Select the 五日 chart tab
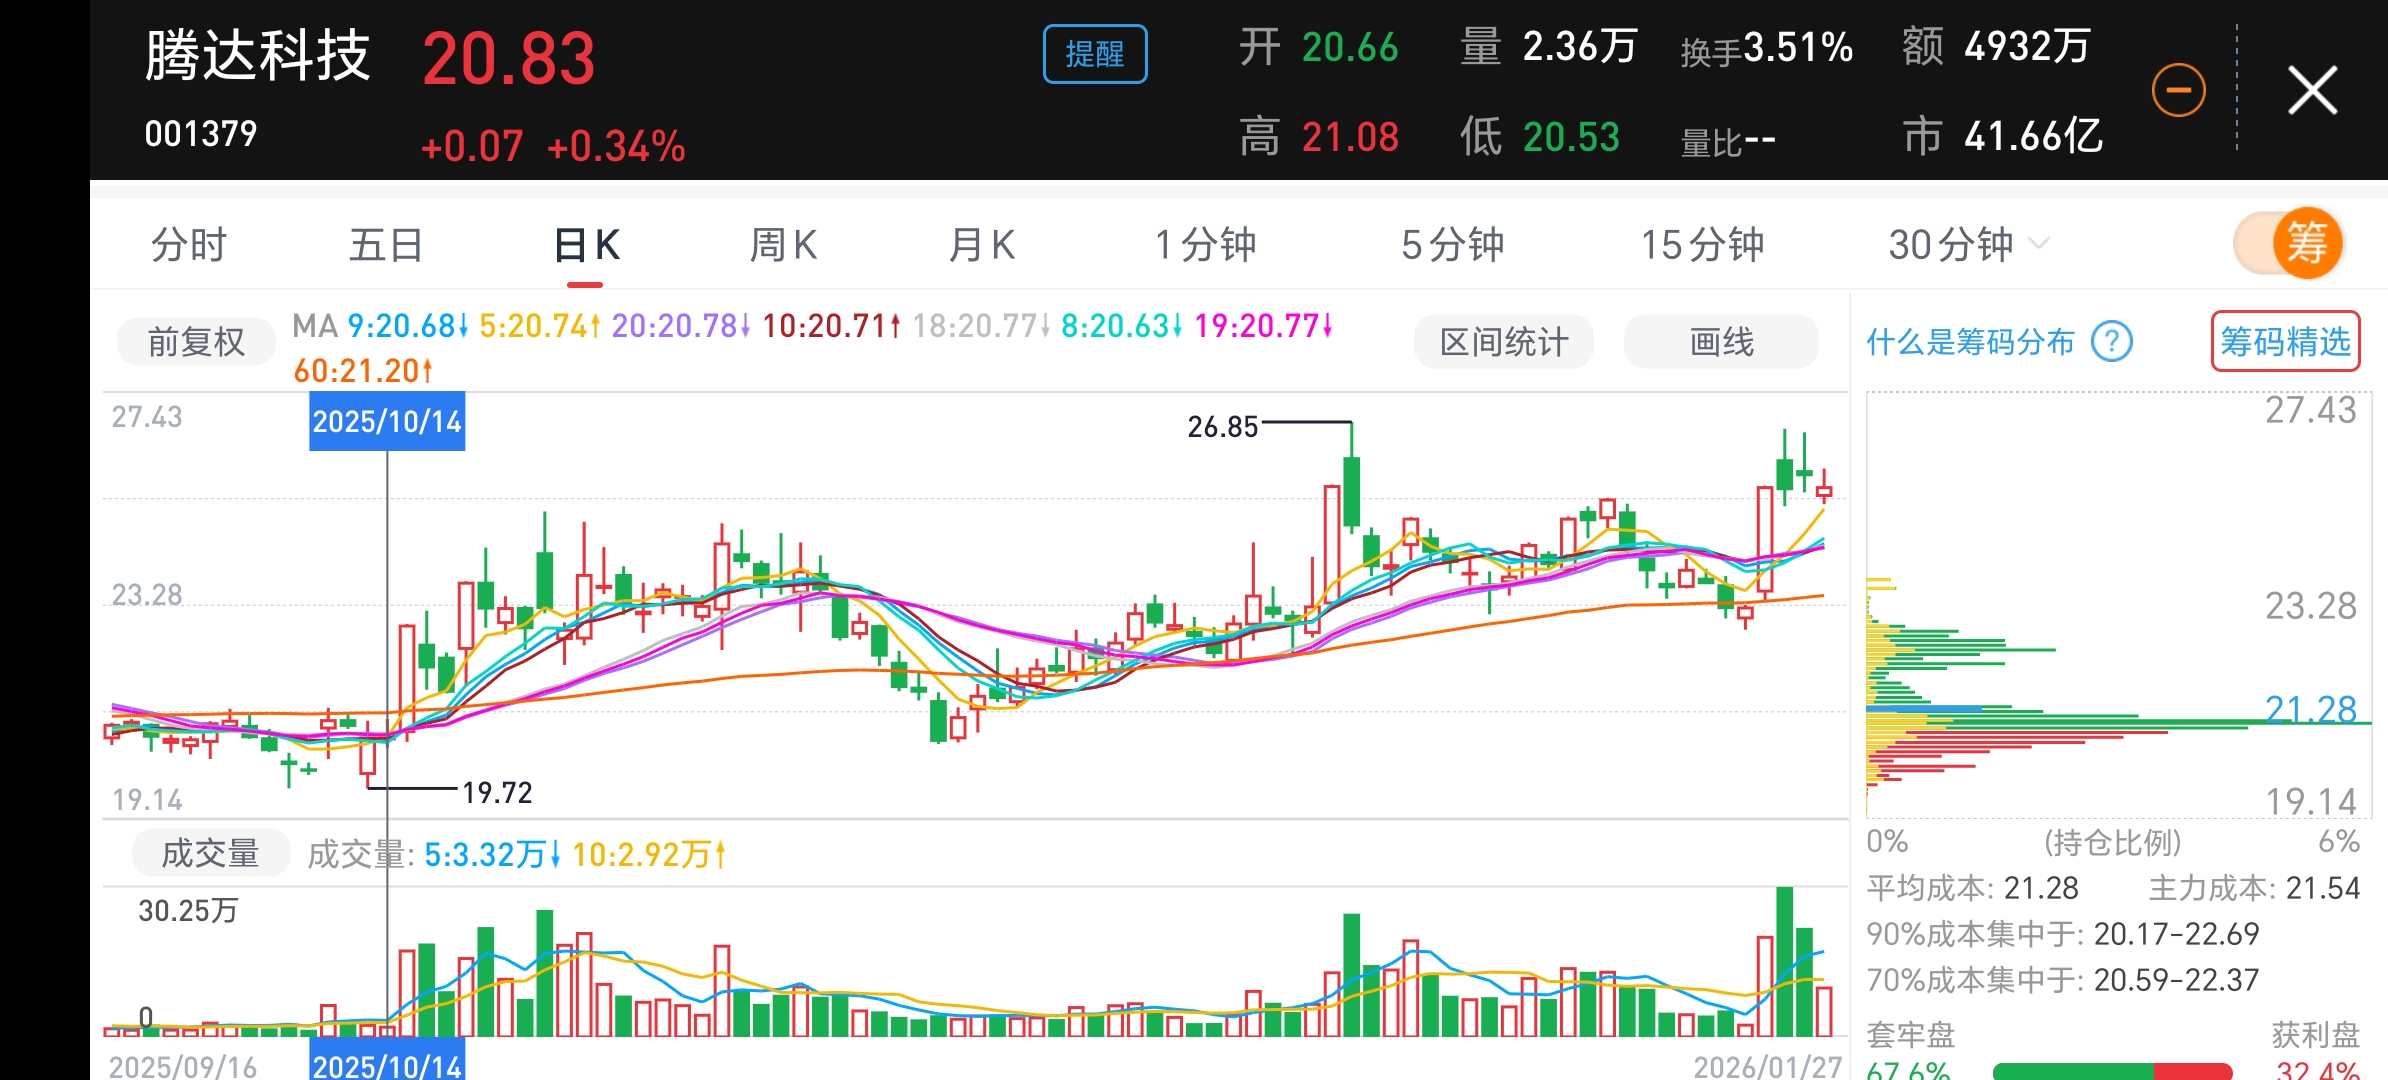 386,245
